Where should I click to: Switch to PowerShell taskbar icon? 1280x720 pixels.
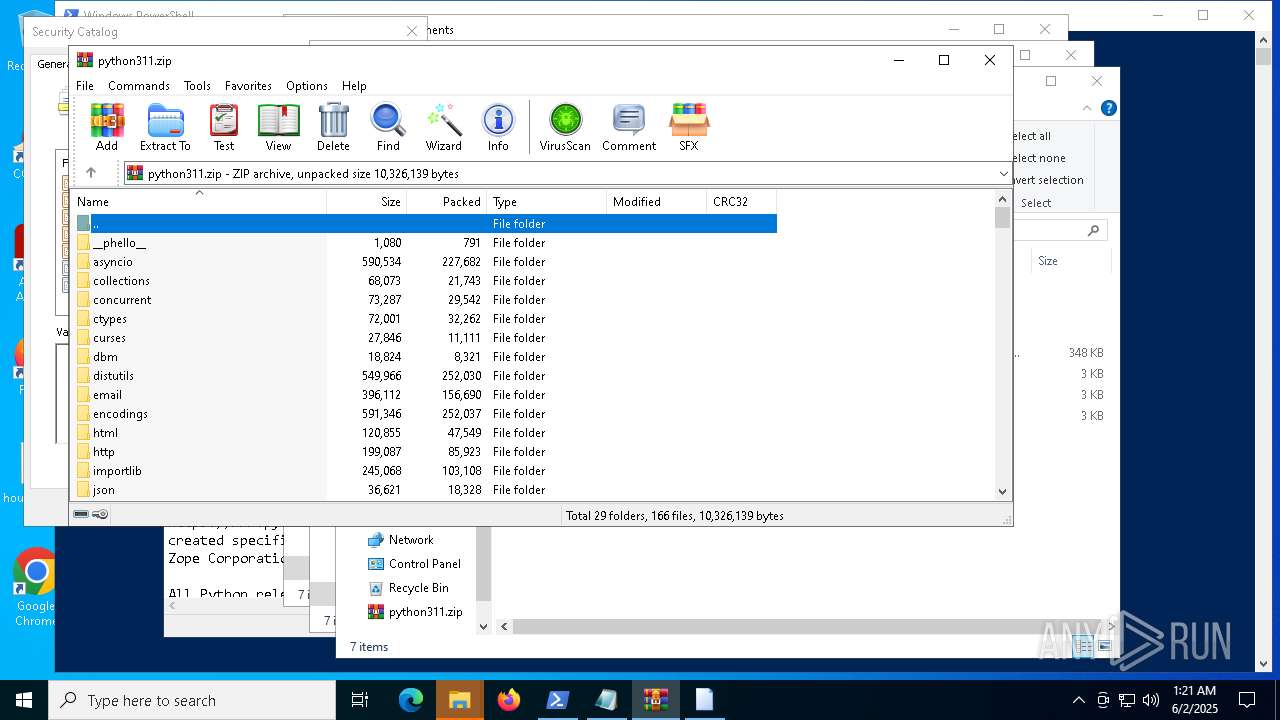(x=557, y=700)
